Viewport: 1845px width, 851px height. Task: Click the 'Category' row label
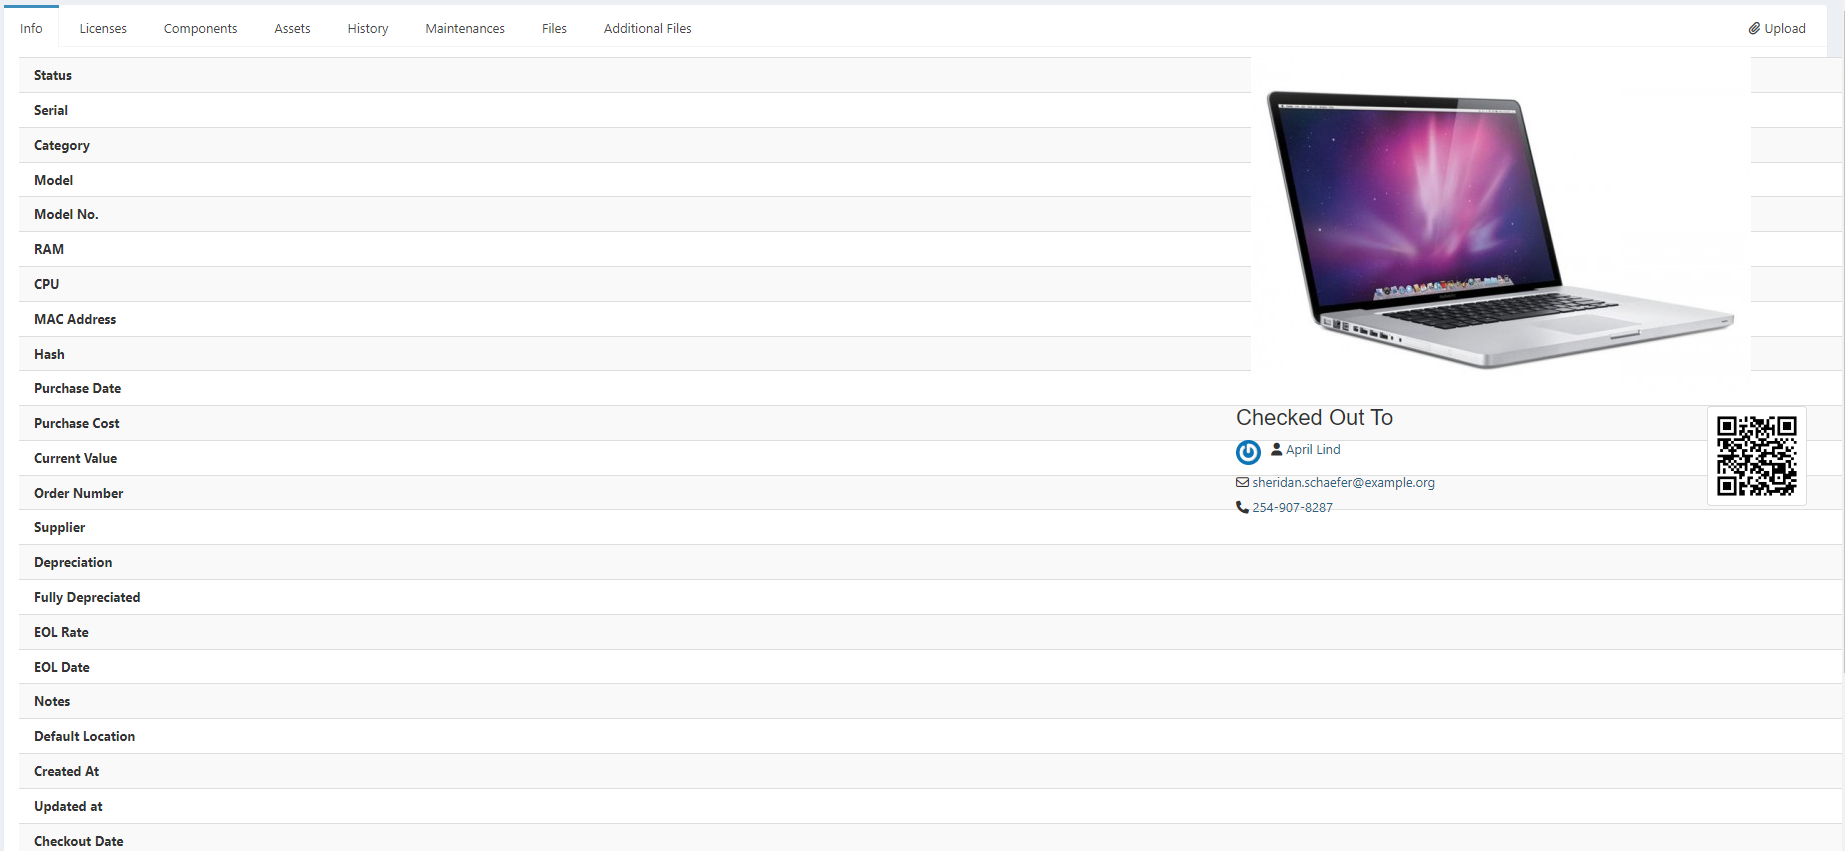pyautogui.click(x=62, y=145)
